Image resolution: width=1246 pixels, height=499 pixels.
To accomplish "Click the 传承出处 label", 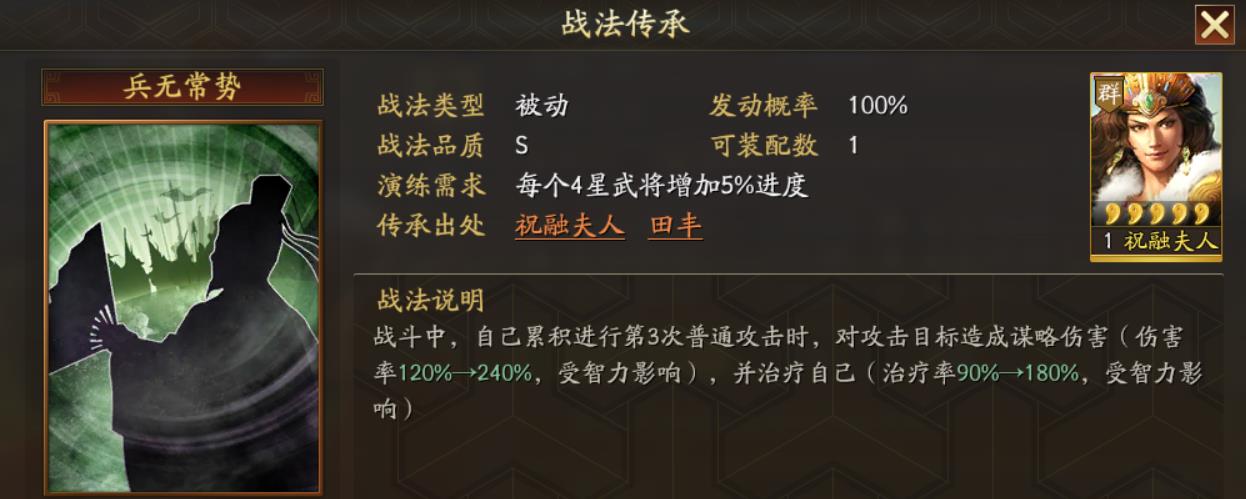I will tap(431, 225).
